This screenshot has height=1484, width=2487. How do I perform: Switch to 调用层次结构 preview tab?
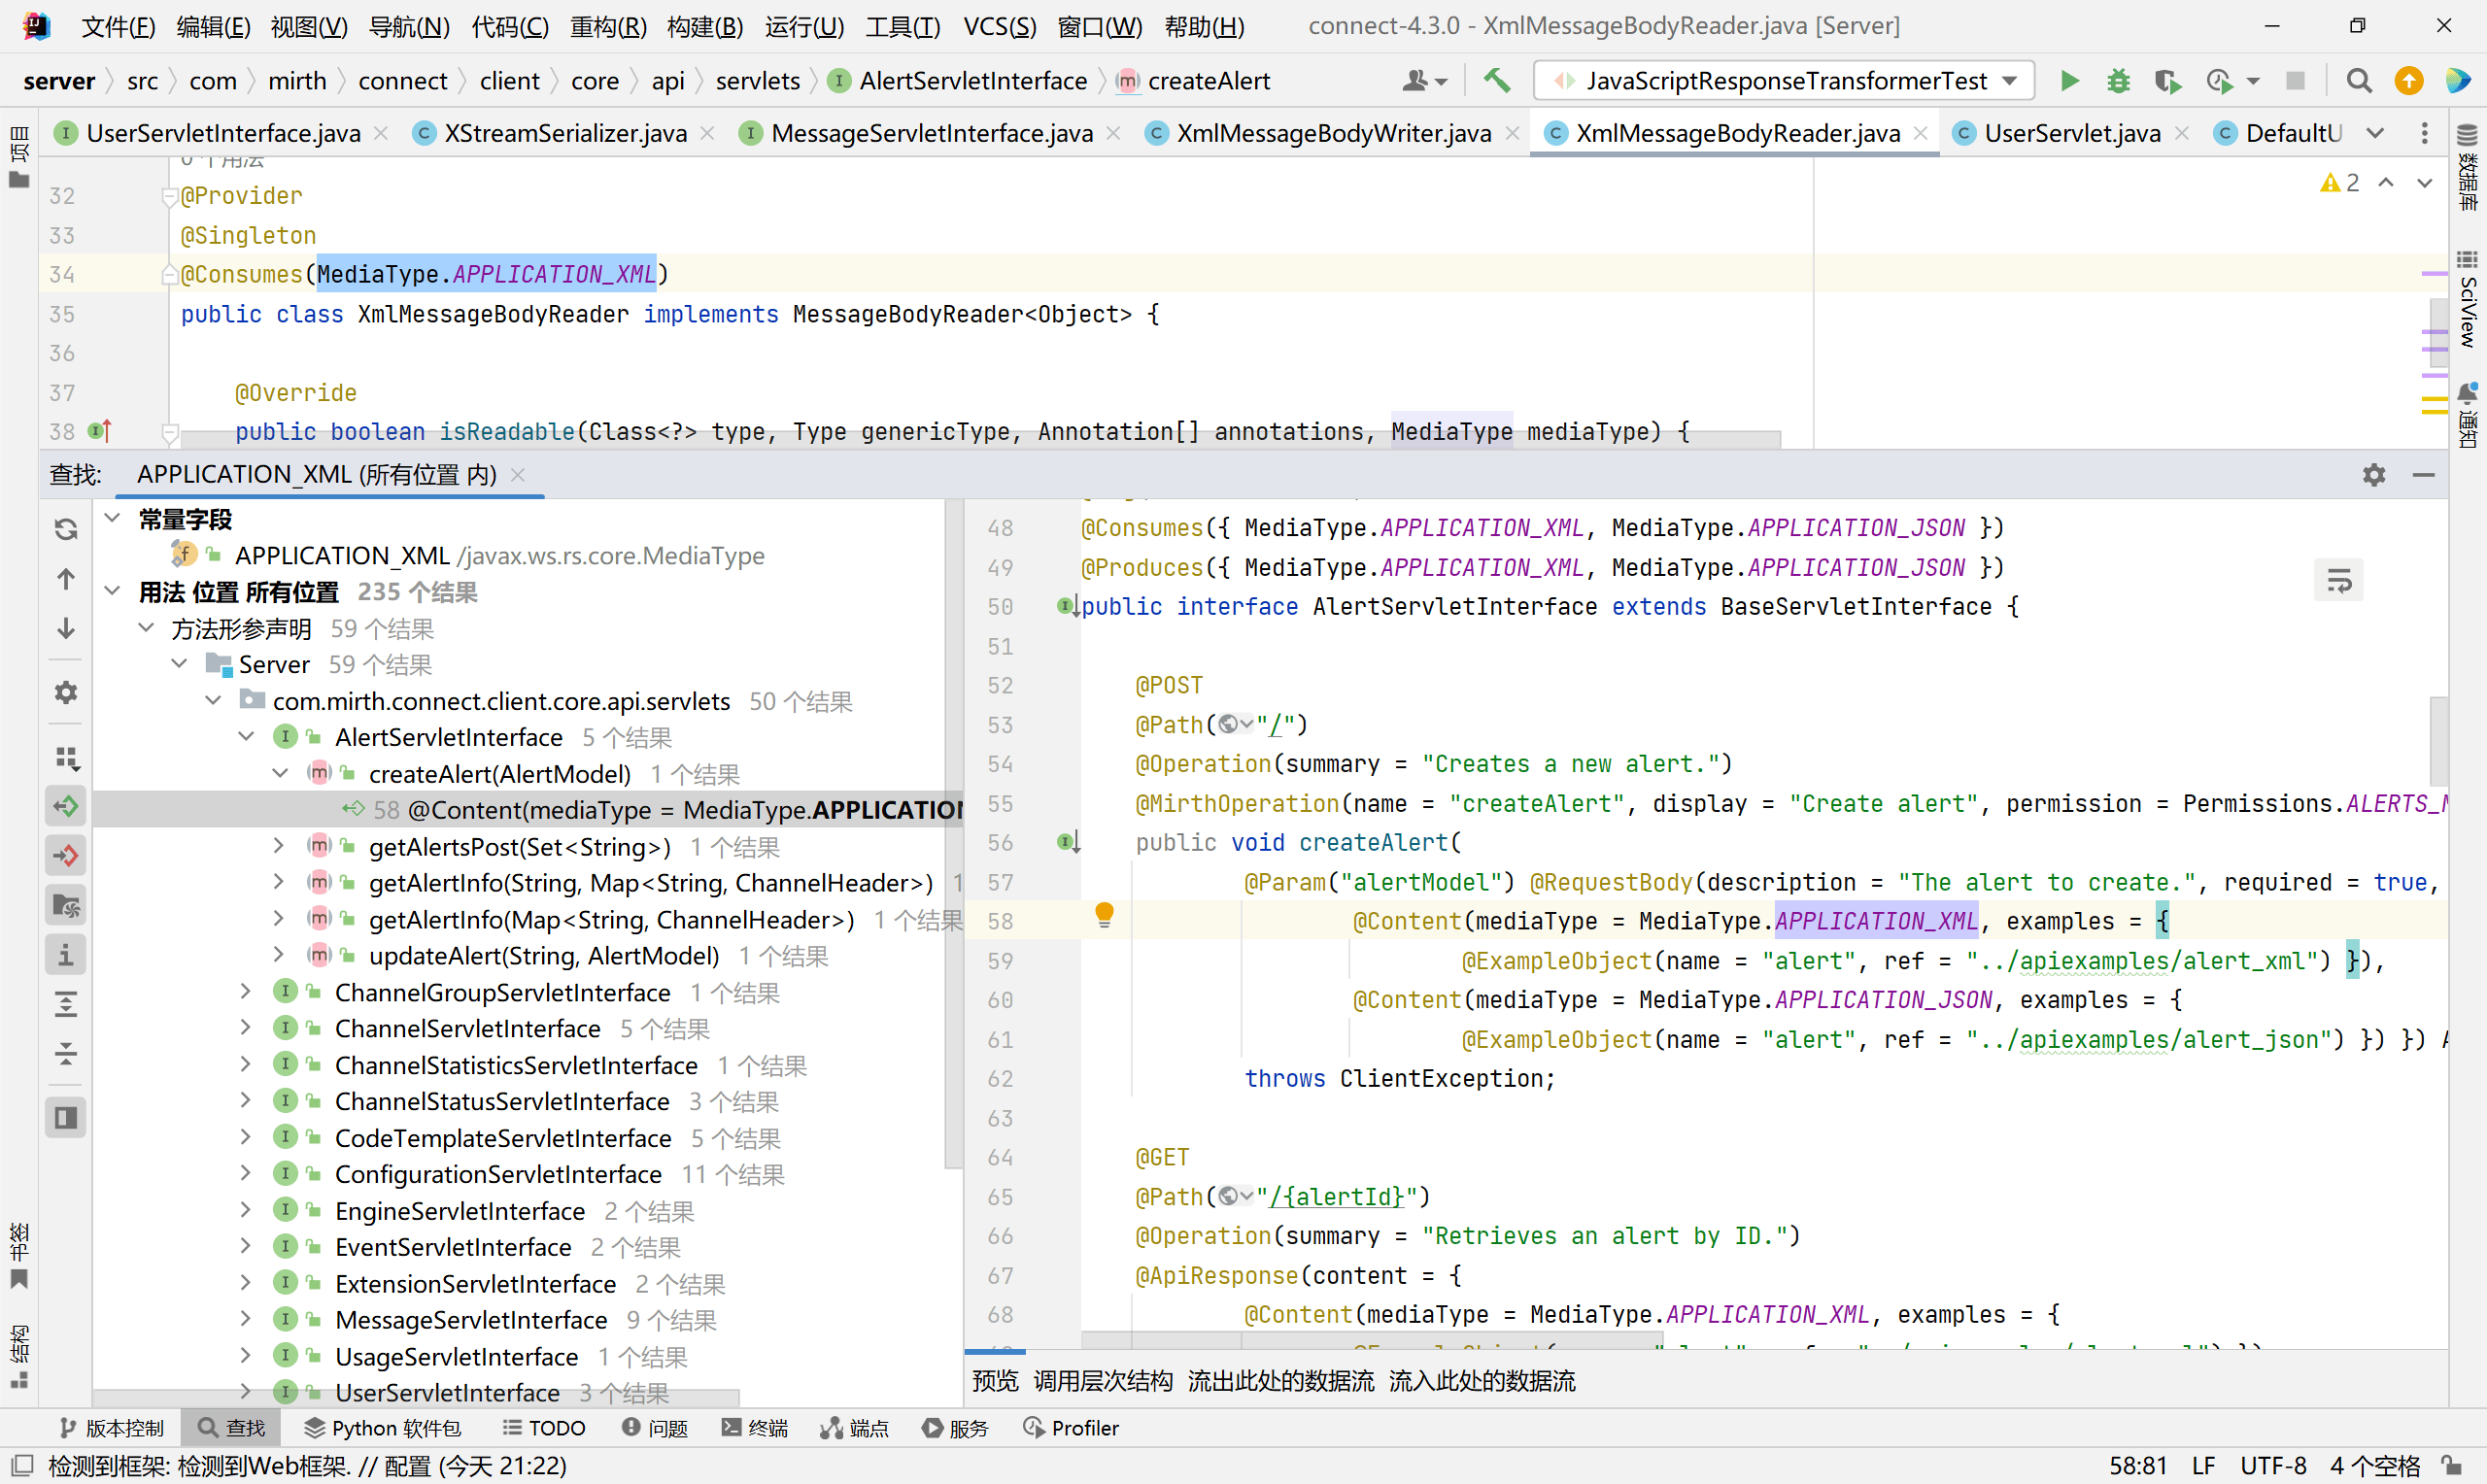(x=1103, y=1381)
